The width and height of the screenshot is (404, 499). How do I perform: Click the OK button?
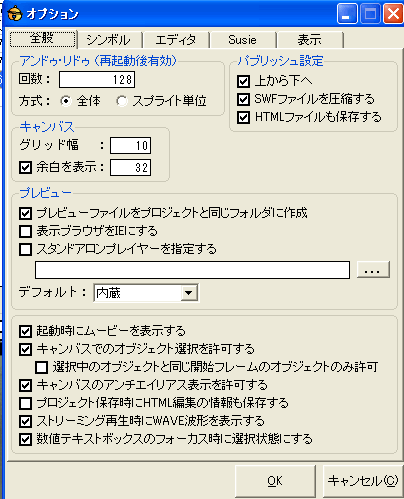pos(275,481)
